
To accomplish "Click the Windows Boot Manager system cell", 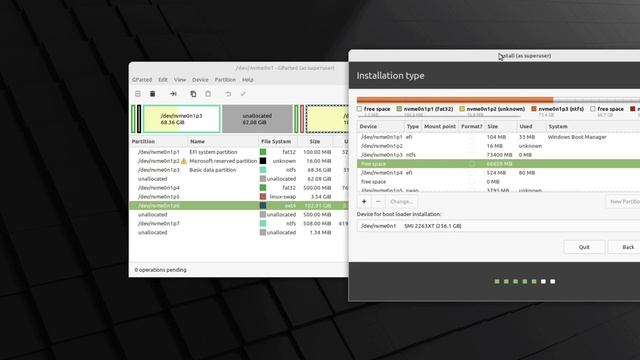I will click(577, 137).
